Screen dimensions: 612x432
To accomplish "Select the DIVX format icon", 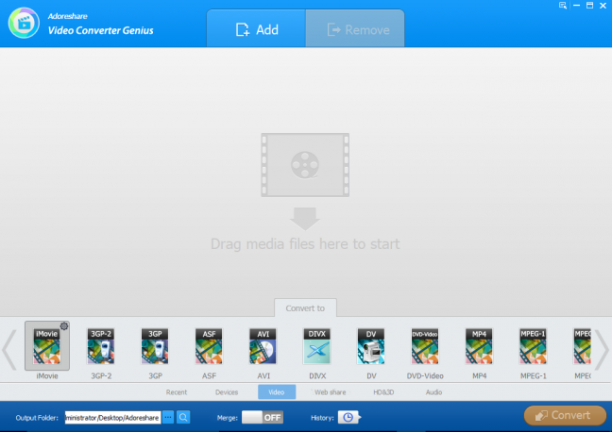I will (x=317, y=346).
